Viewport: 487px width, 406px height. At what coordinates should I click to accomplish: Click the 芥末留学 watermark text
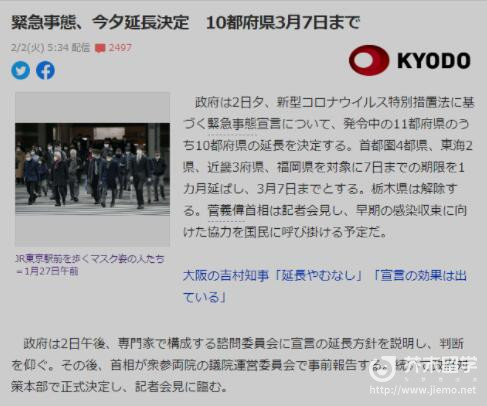(x=438, y=366)
